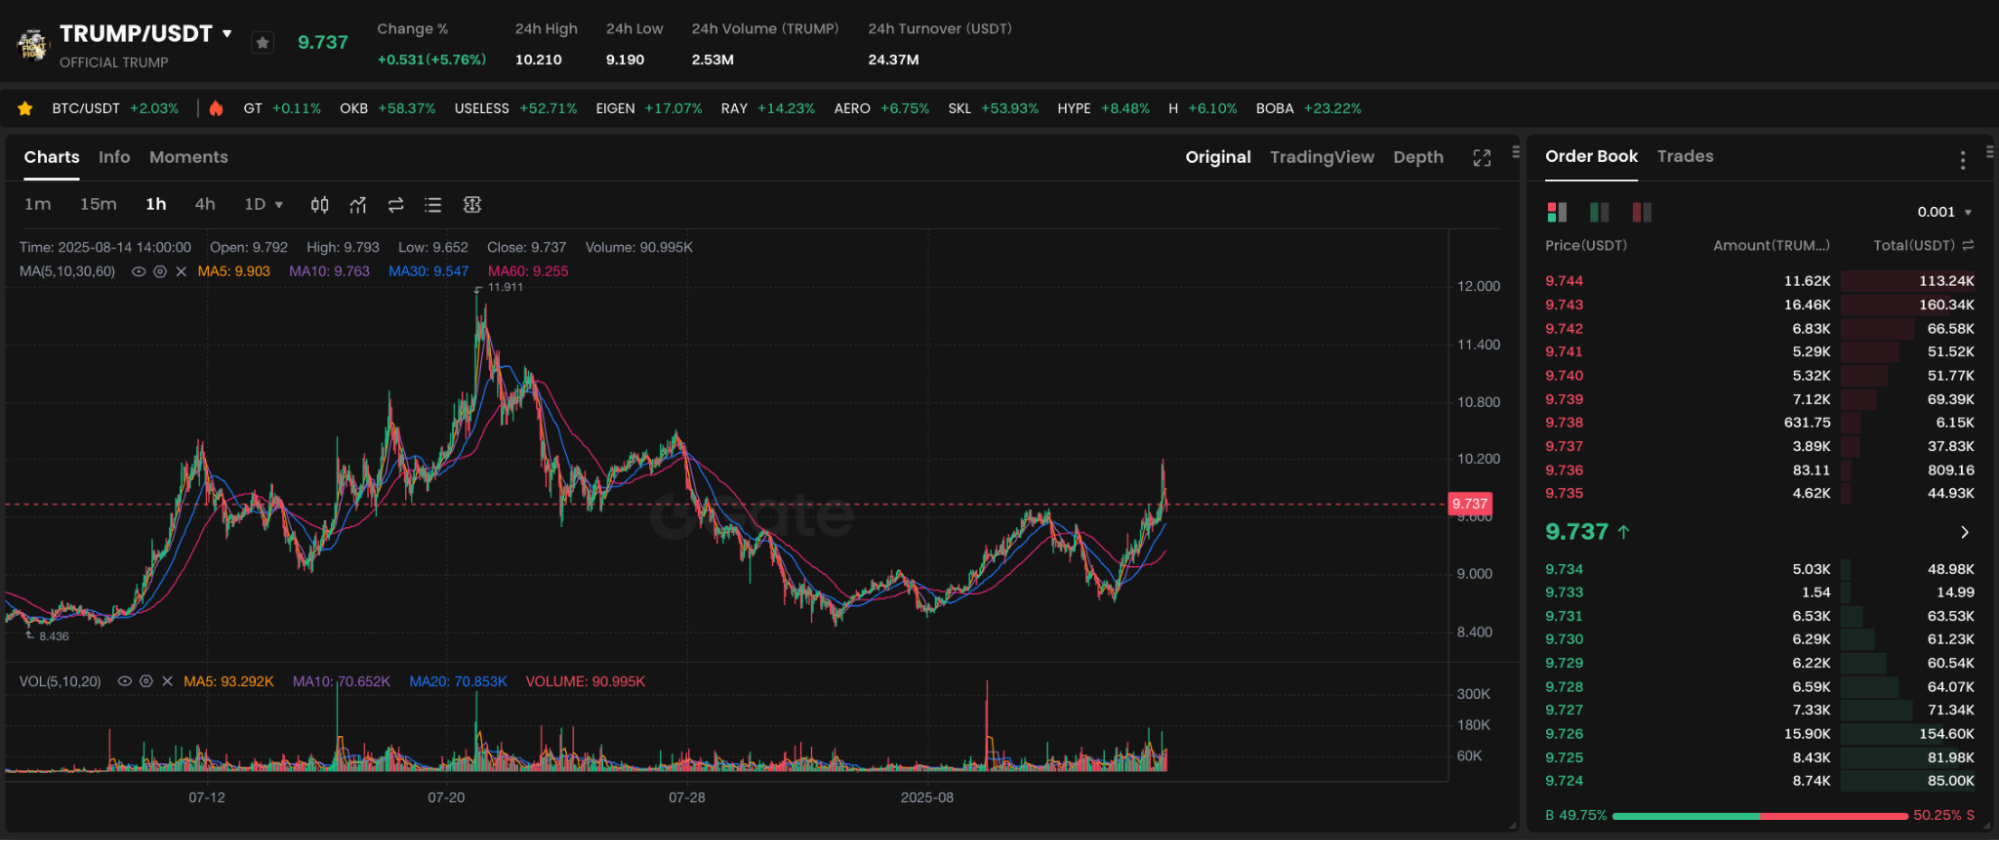Select the 15m timeframe
Screen dimensions: 1999x841
(x=98, y=204)
